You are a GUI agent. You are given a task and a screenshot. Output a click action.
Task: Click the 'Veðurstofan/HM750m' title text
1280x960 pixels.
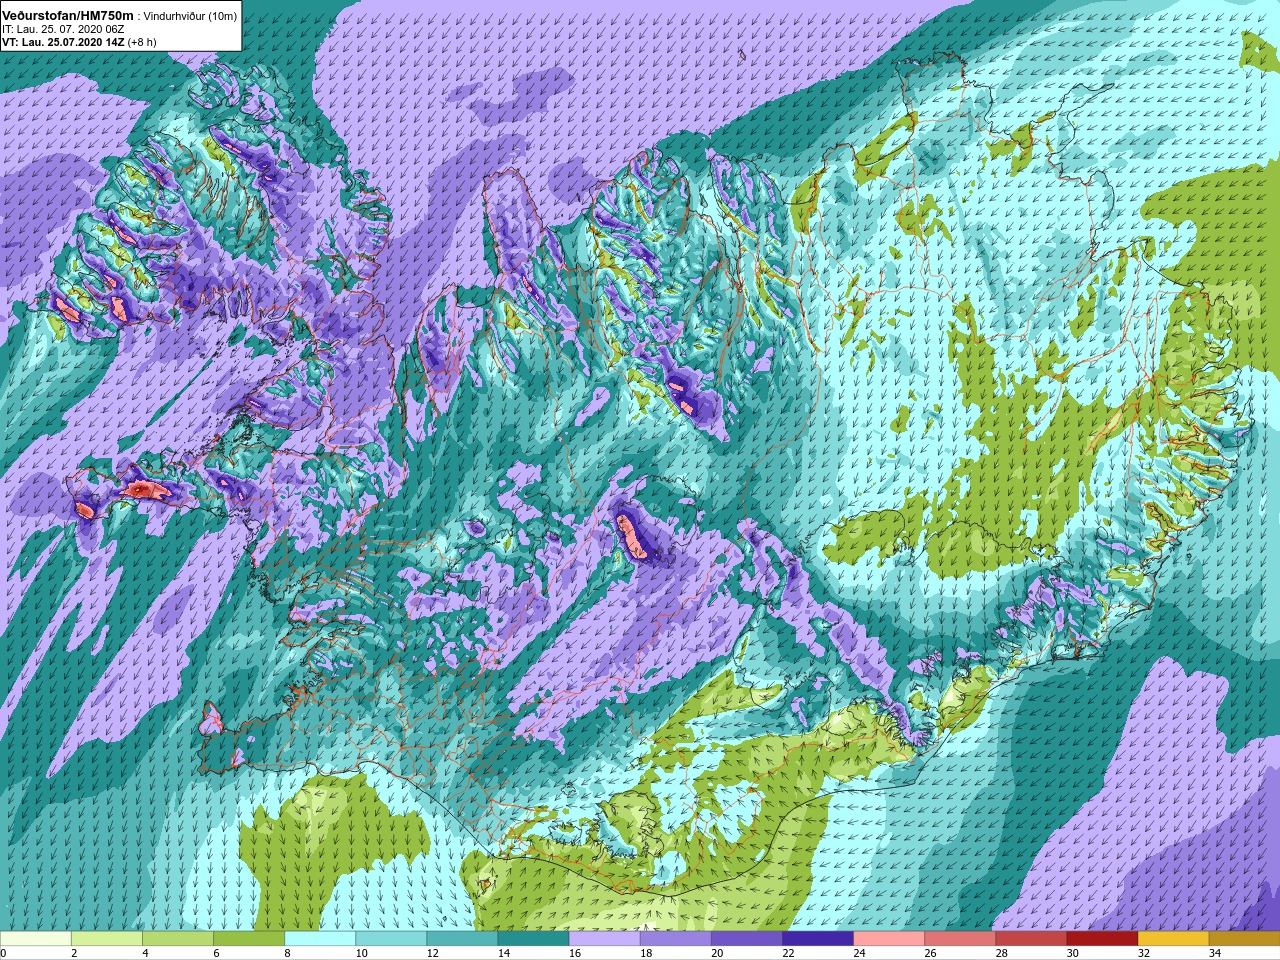[68, 16]
